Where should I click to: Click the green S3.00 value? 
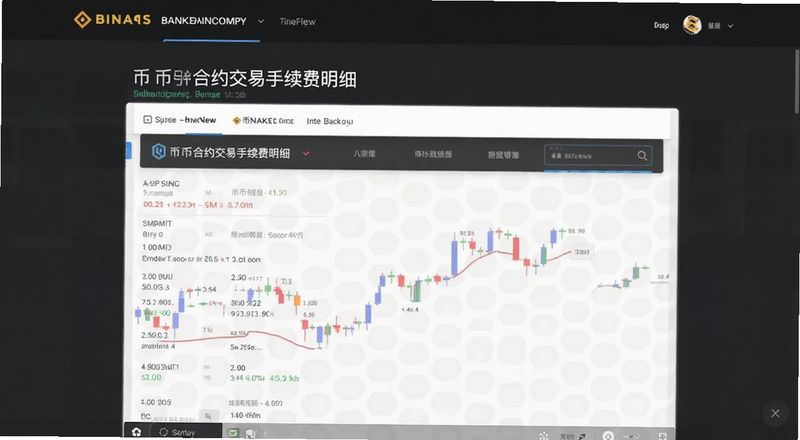(x=151, y=377)
